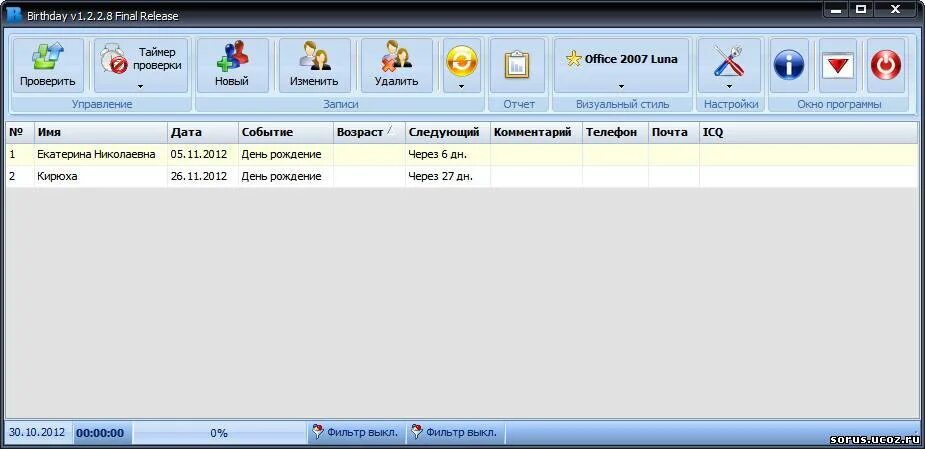Expand the arrow under the refresh icon
Image resolution: width=925 pixels, height=449 pixels.
[x=461, y=86]
